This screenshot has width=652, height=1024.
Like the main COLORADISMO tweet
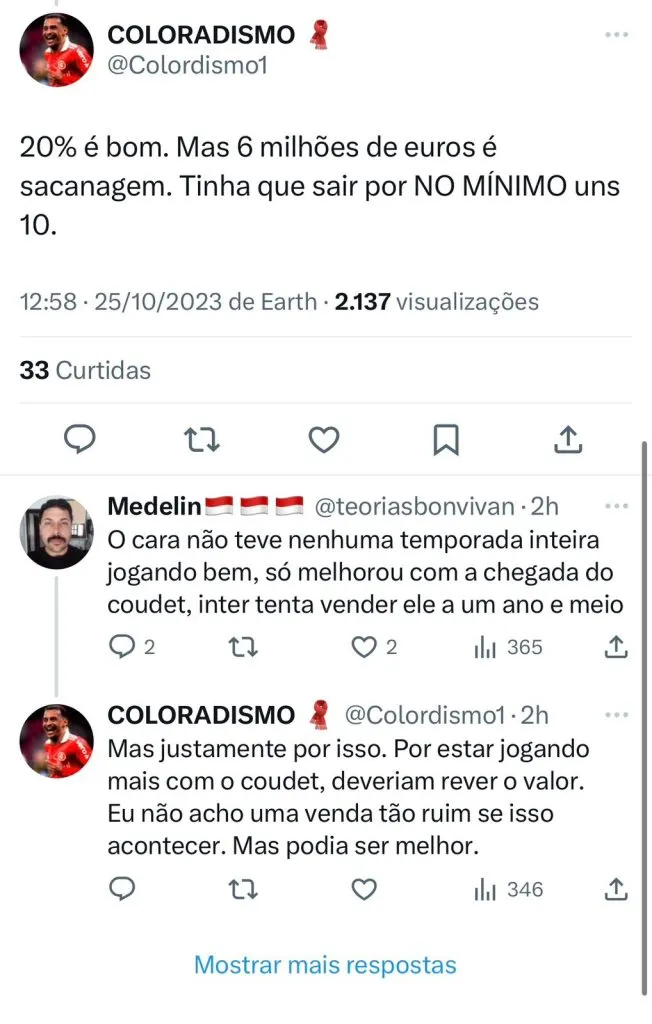click(323, 438)
